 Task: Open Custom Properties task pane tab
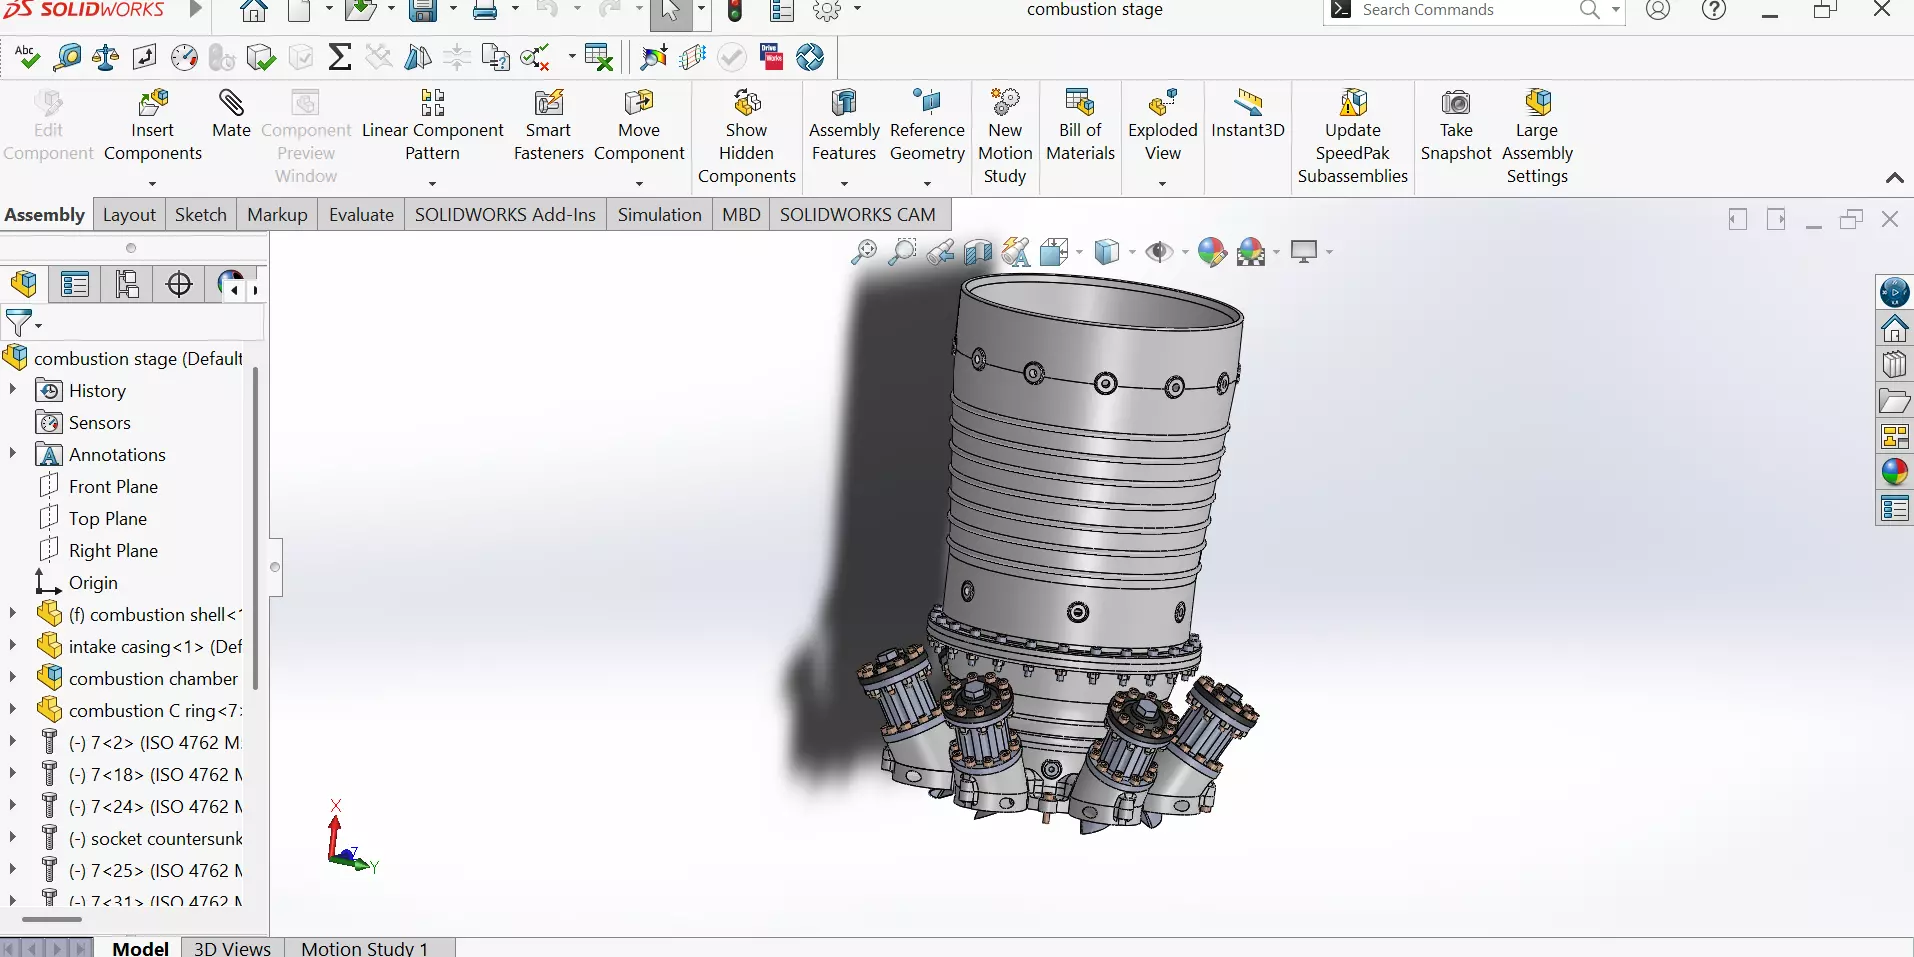(x=1894, y=508)
